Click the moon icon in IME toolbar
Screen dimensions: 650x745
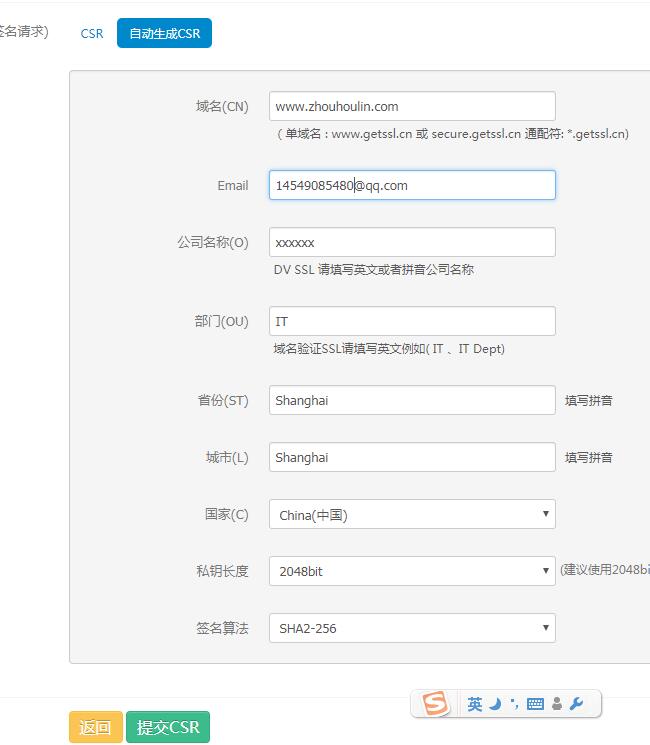click(495, 704)
